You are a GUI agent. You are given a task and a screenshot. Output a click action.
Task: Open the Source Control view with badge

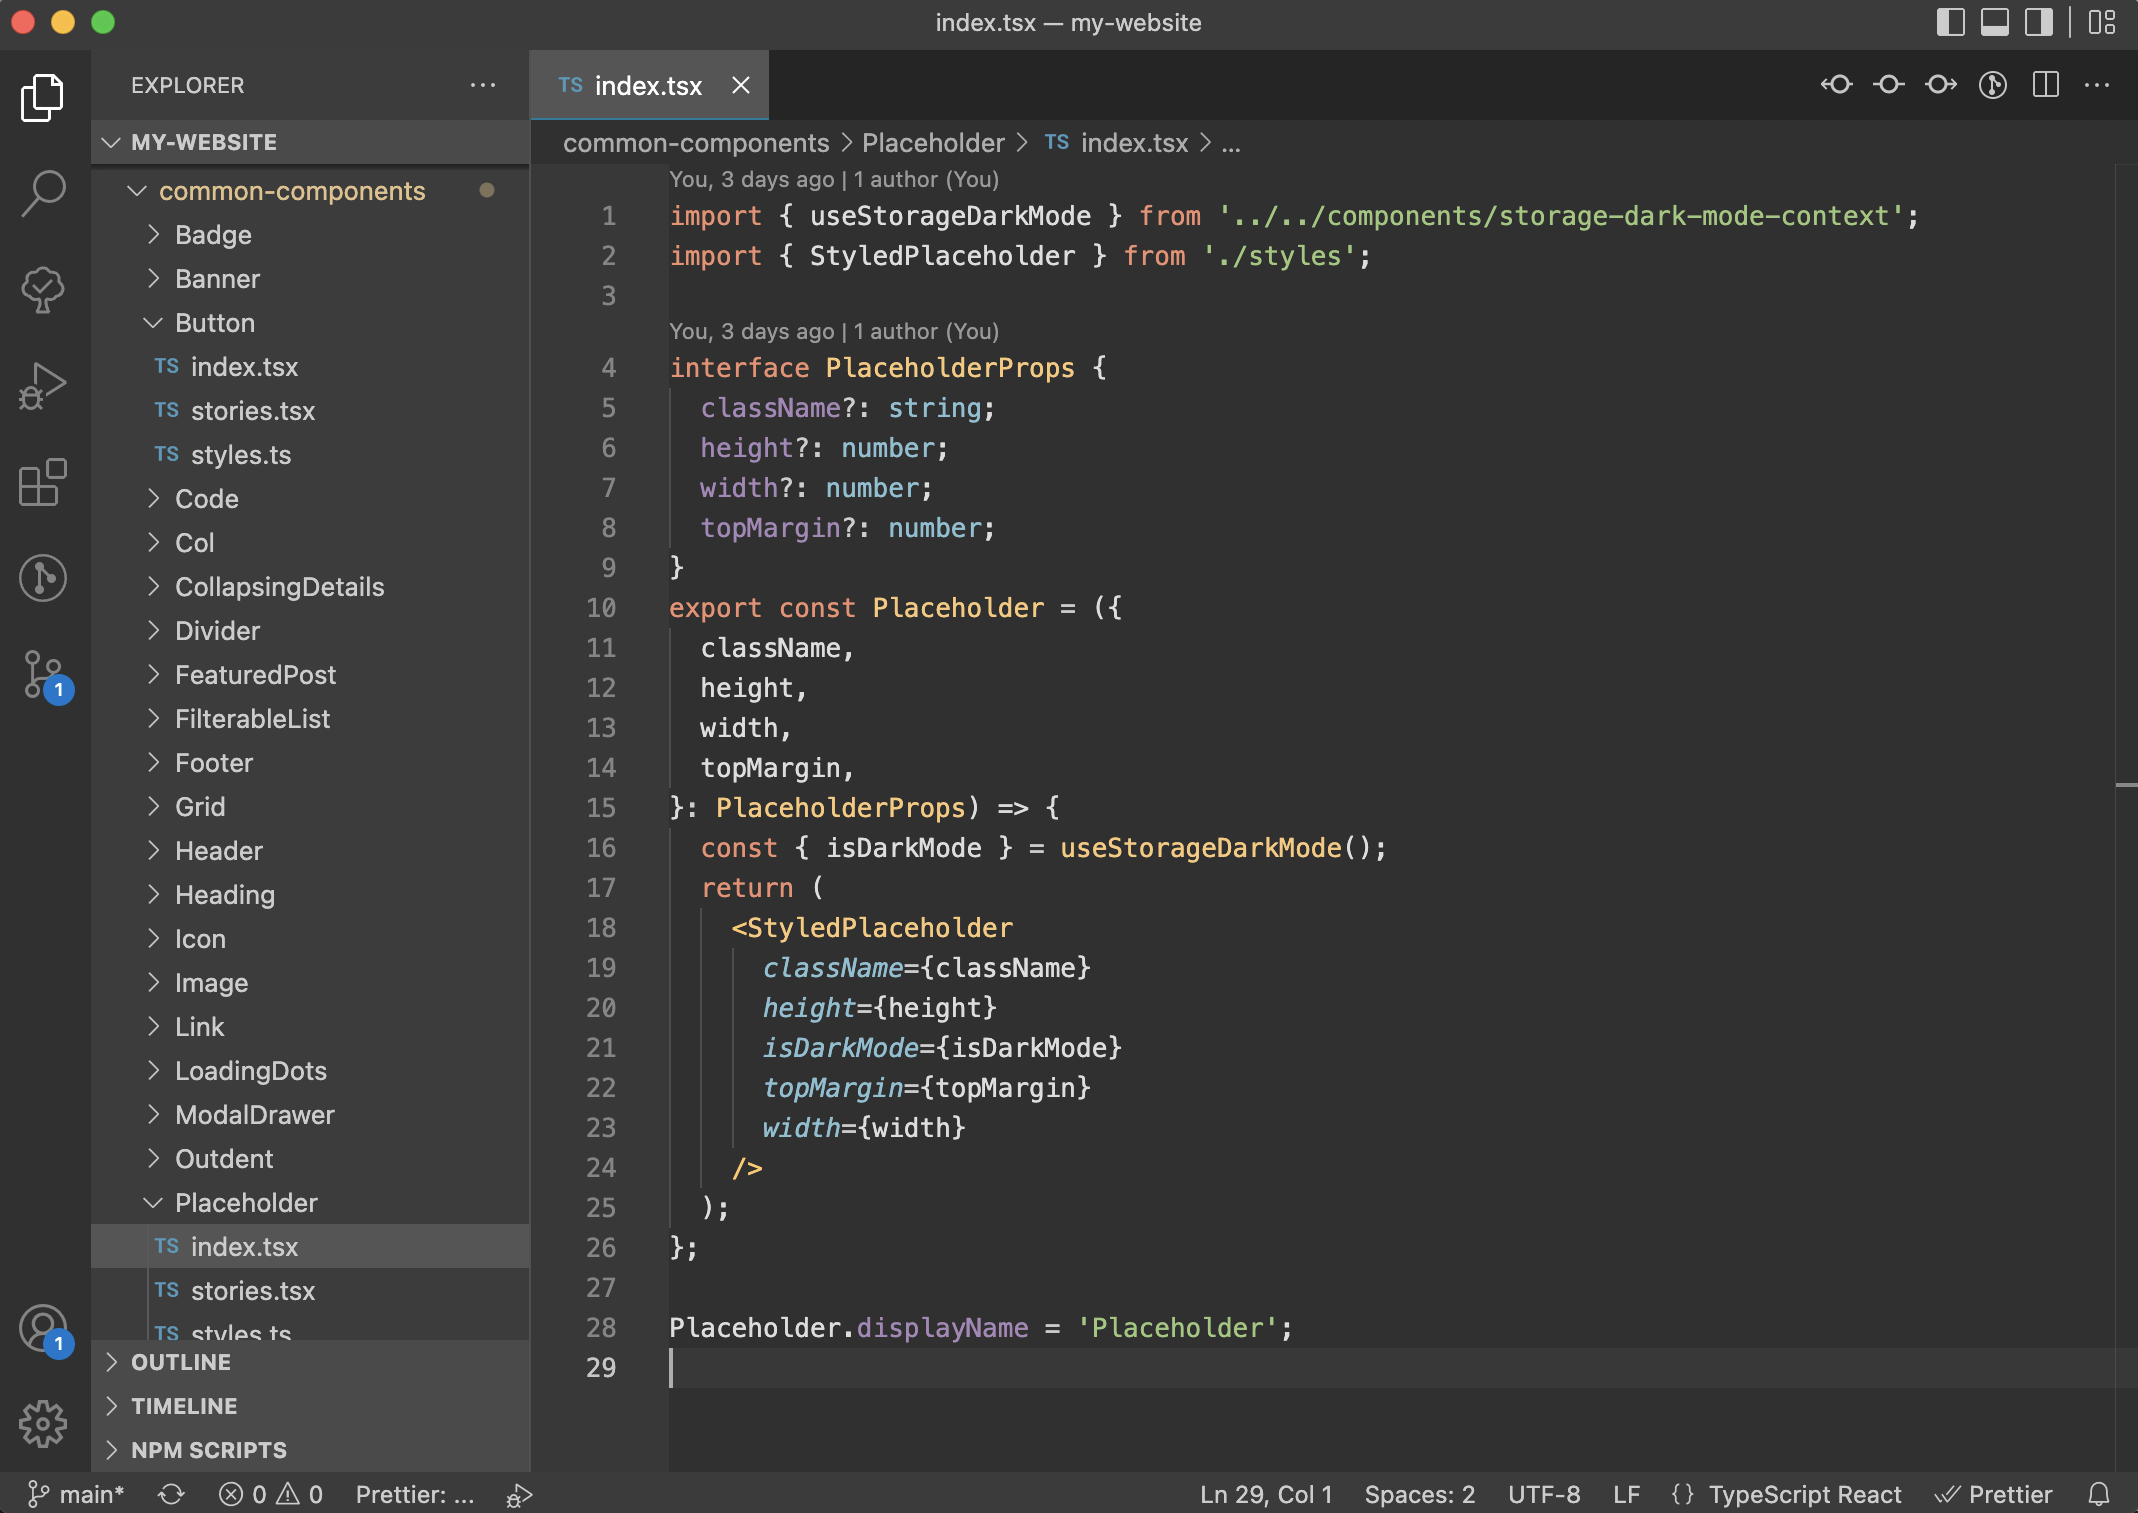pyautogui.click(x=43, y=674)
